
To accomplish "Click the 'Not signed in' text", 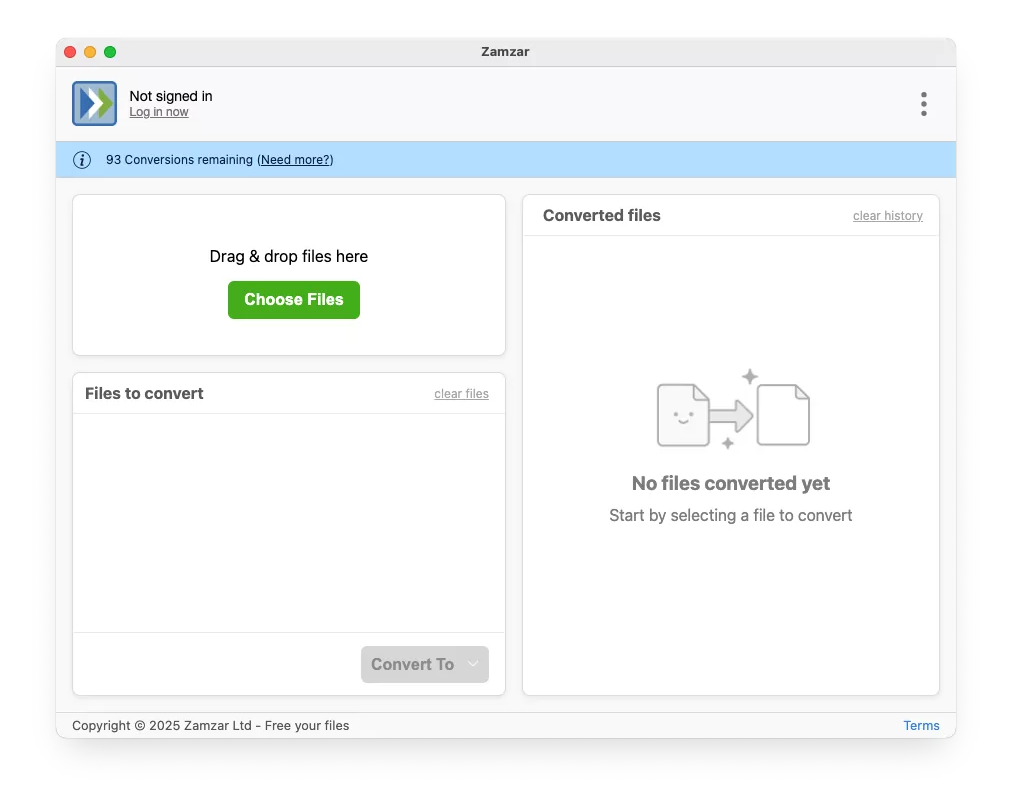I will (x=171, y=96).
